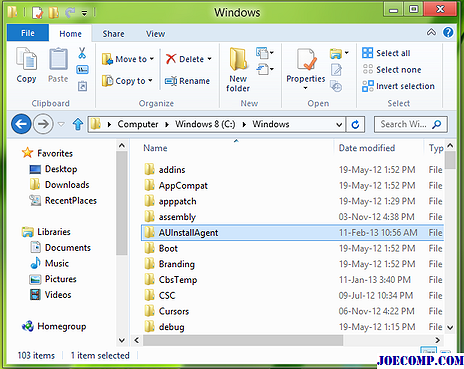Click Windows 8 (C:) breadcrumb segment
The height and width of the screenshot is (369, 464).
pos(205,124)
